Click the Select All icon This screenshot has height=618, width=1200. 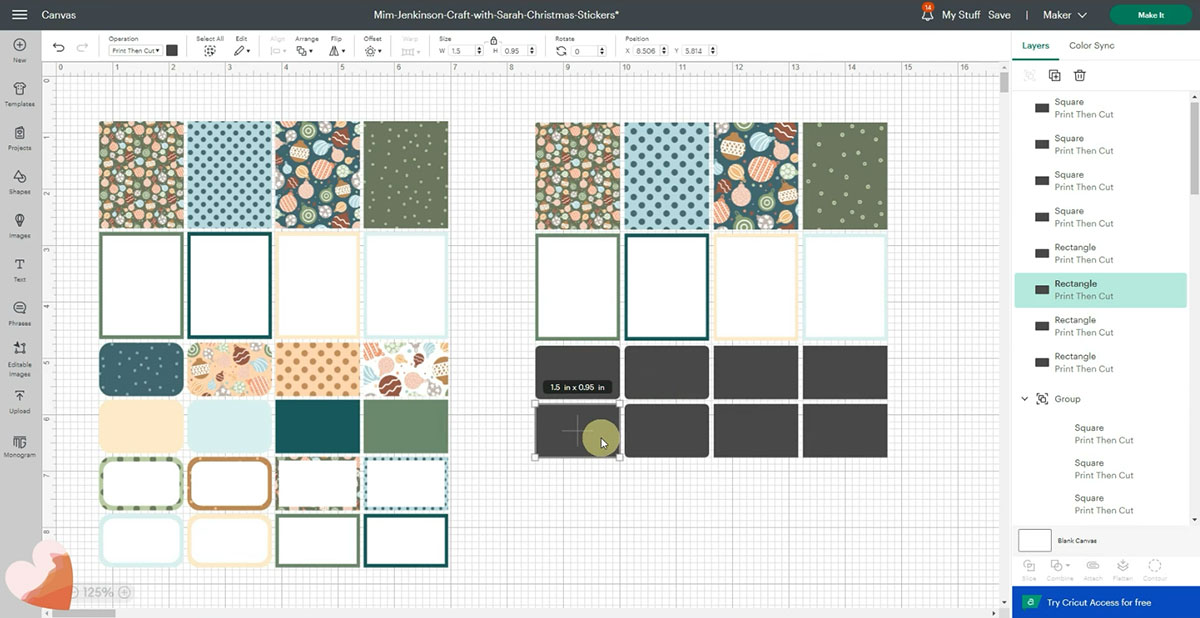point(210,49)
